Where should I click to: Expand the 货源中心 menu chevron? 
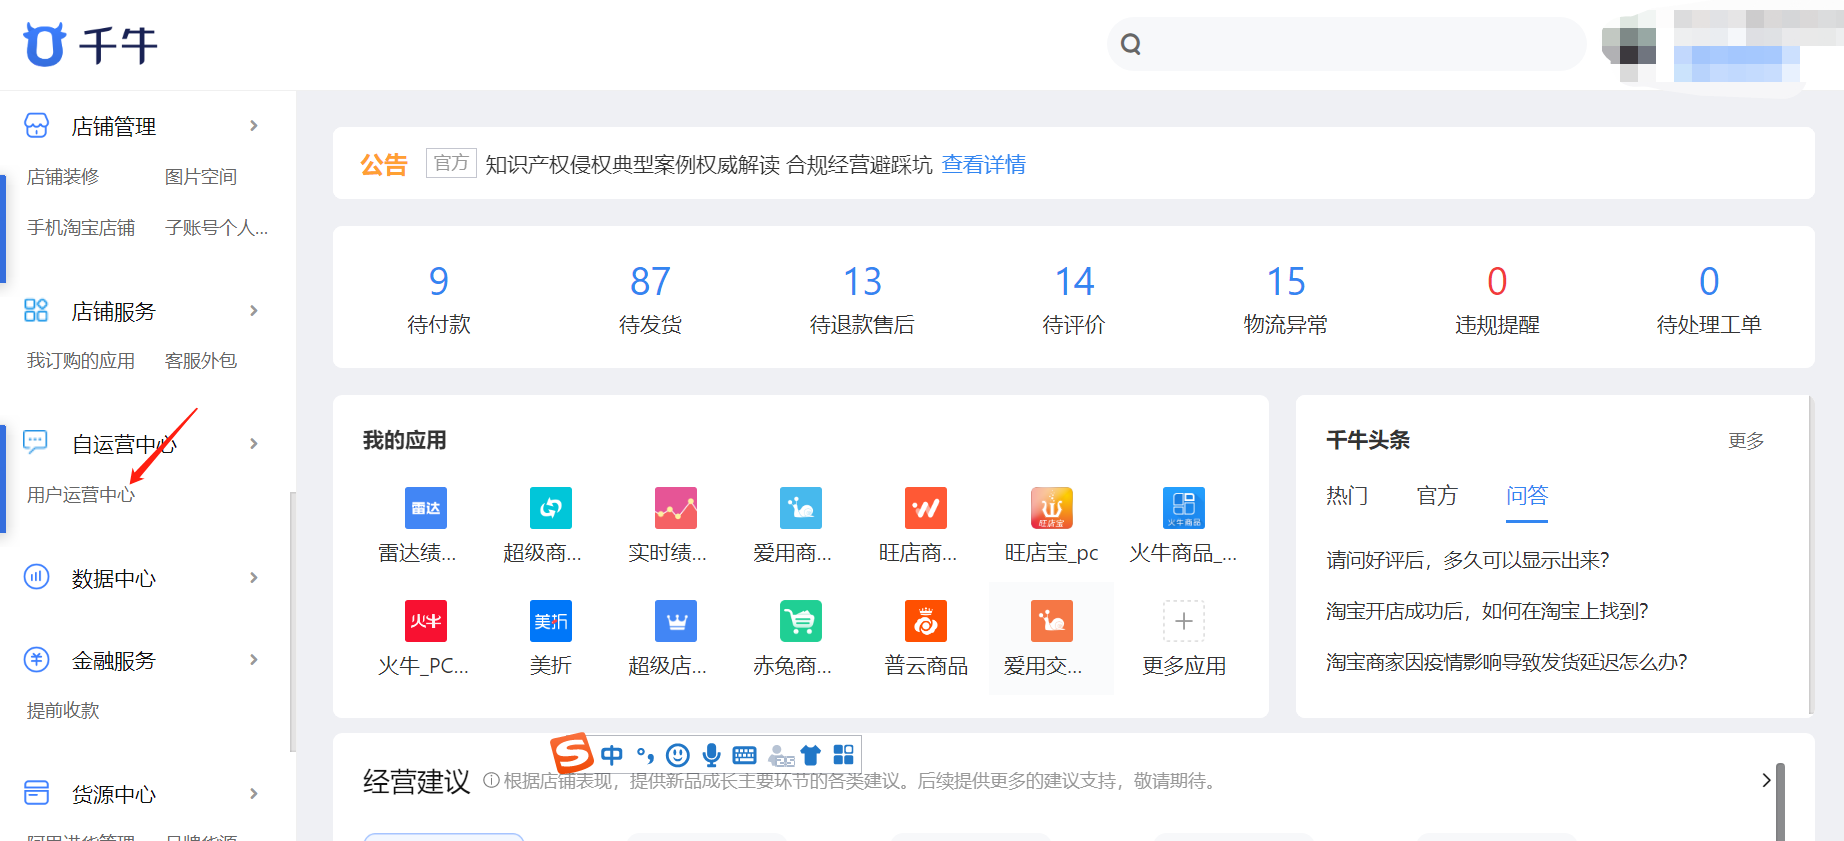pos(254,794)
